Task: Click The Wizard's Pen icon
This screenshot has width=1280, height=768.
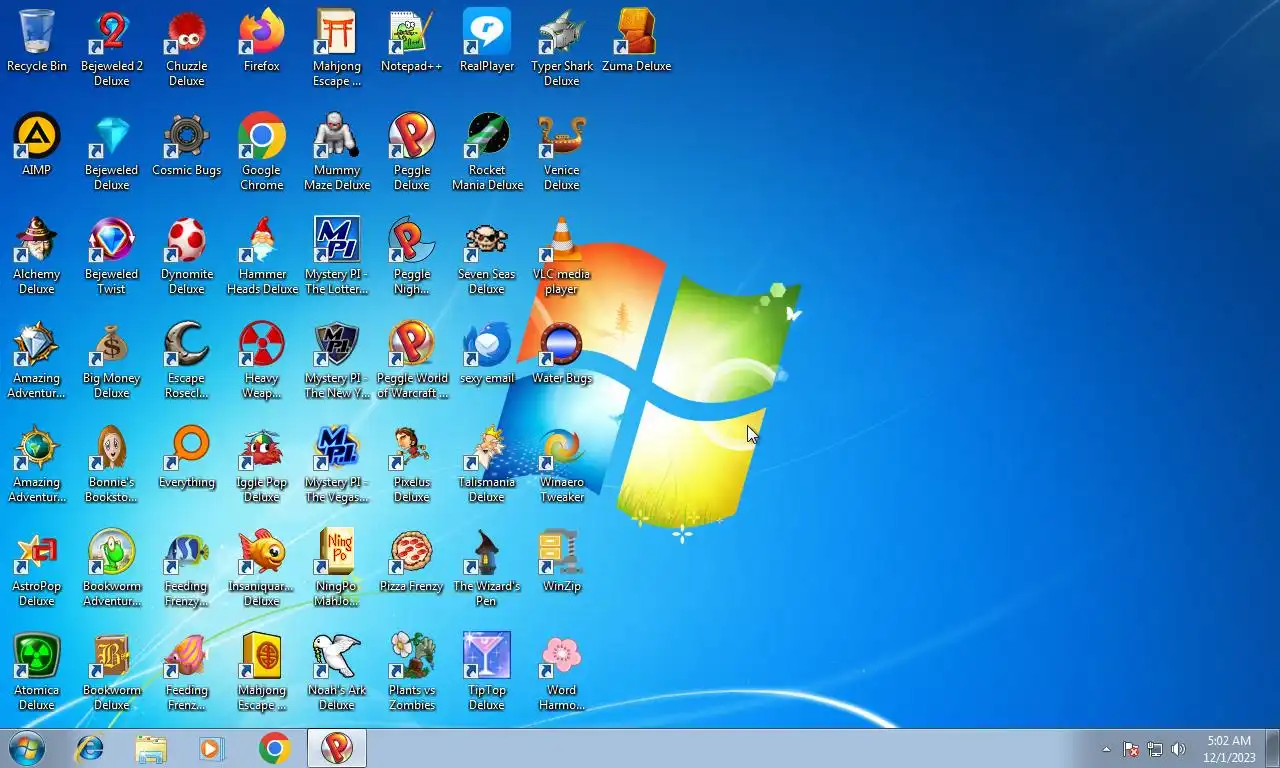Action: [x=487, y=568]
